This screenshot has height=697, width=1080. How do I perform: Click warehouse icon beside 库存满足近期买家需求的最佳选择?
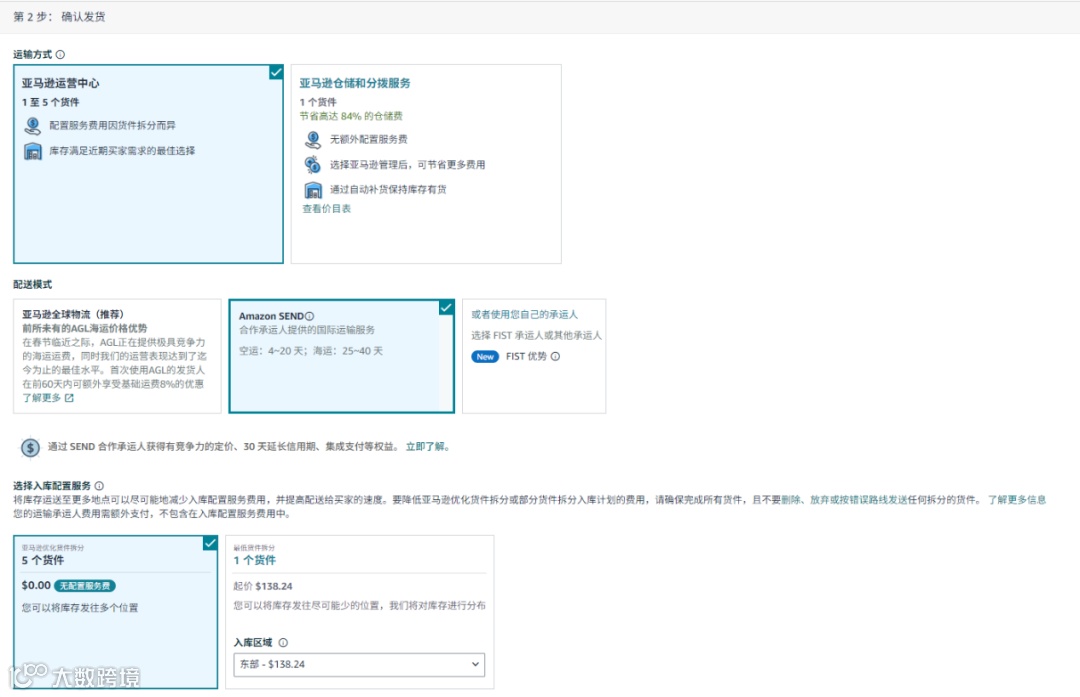coord(32,151)
